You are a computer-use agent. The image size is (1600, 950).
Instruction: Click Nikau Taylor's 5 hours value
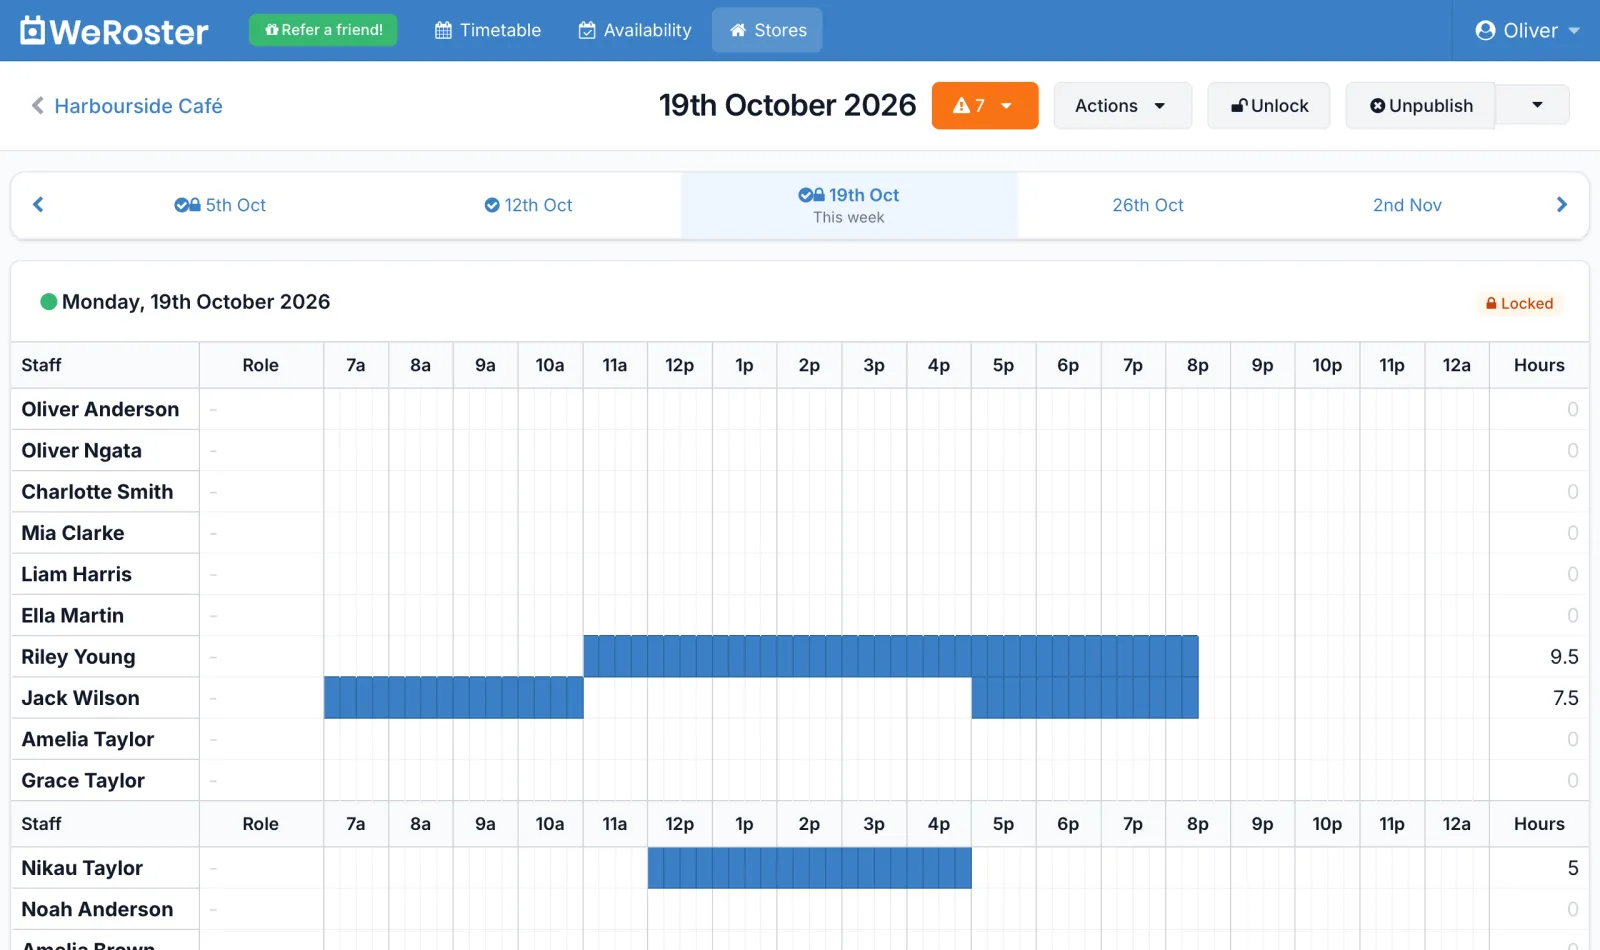pyautogui.click(x=1573, y=868)
